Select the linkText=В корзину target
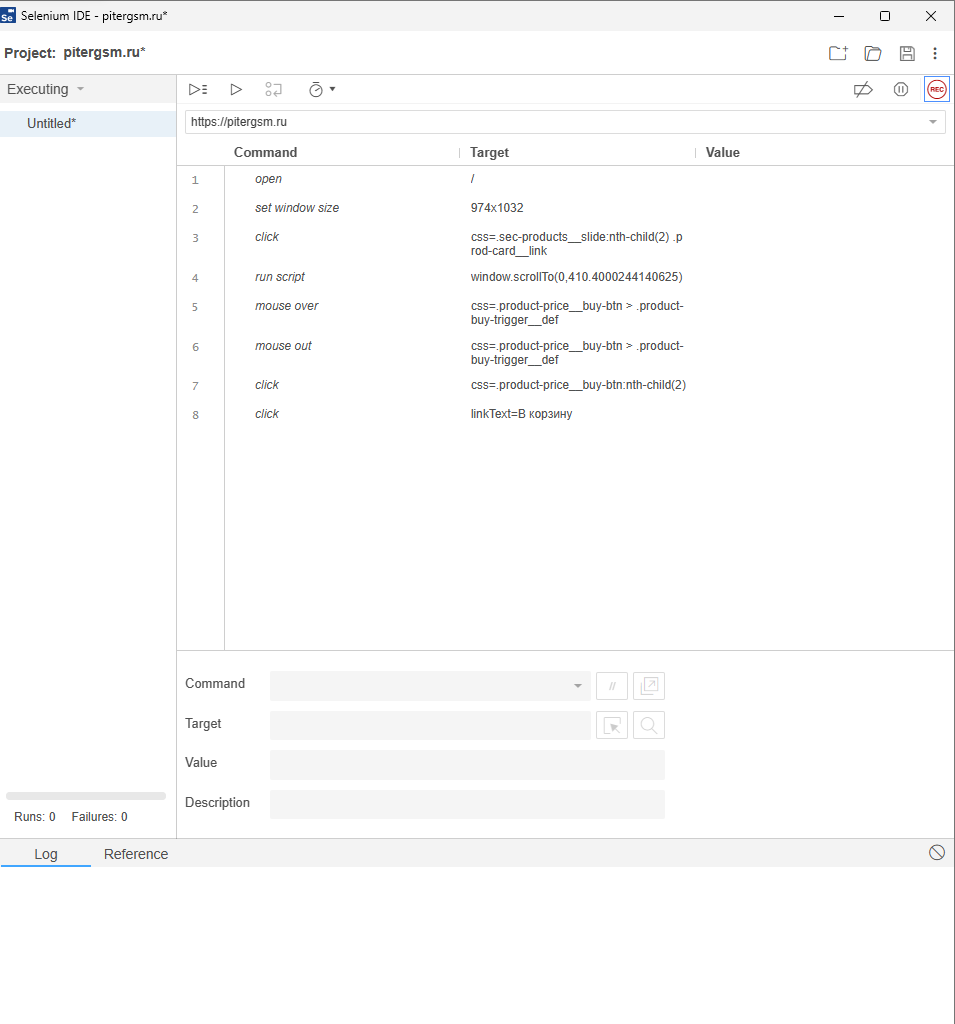The height and width of the screenshot is (1024, 955). coord(521,414)
